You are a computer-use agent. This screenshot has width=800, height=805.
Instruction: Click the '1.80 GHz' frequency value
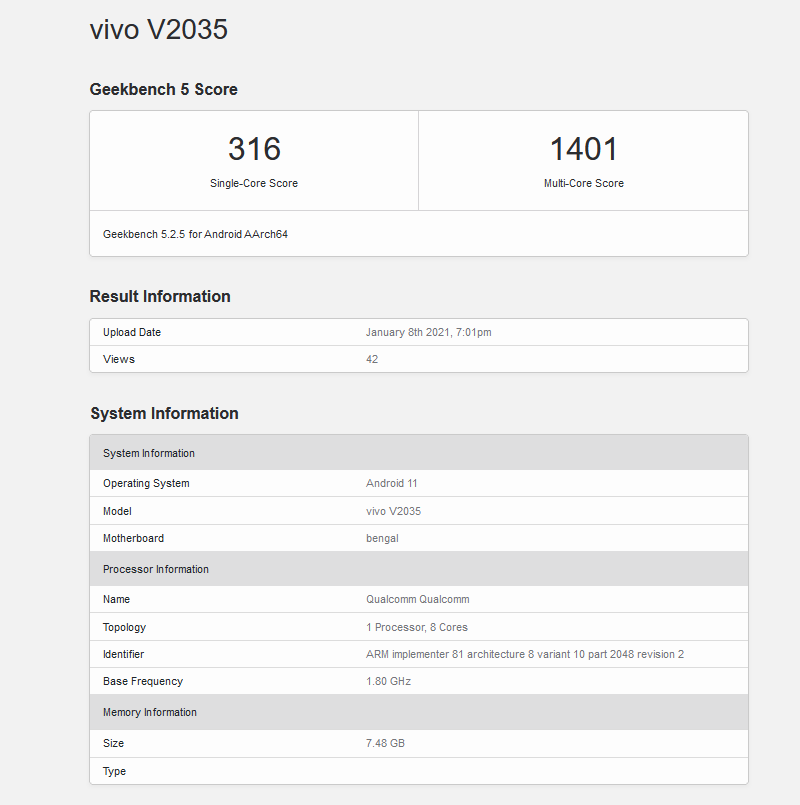point(388,681)
